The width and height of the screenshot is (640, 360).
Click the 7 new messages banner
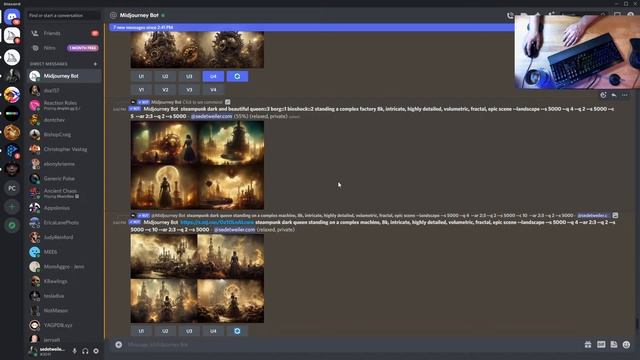click(x=311, y=27)
